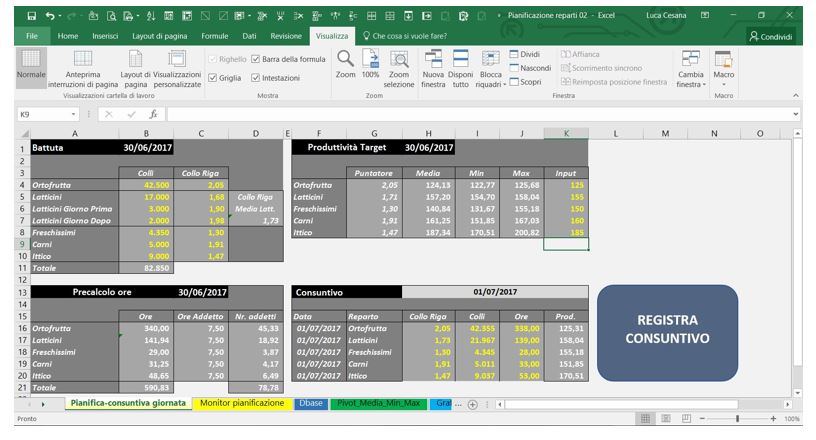This screenshot has height=440, width=816.
Task: Open the Customize Quick Access Toolbar dropdown
Action: click(499, 16)
